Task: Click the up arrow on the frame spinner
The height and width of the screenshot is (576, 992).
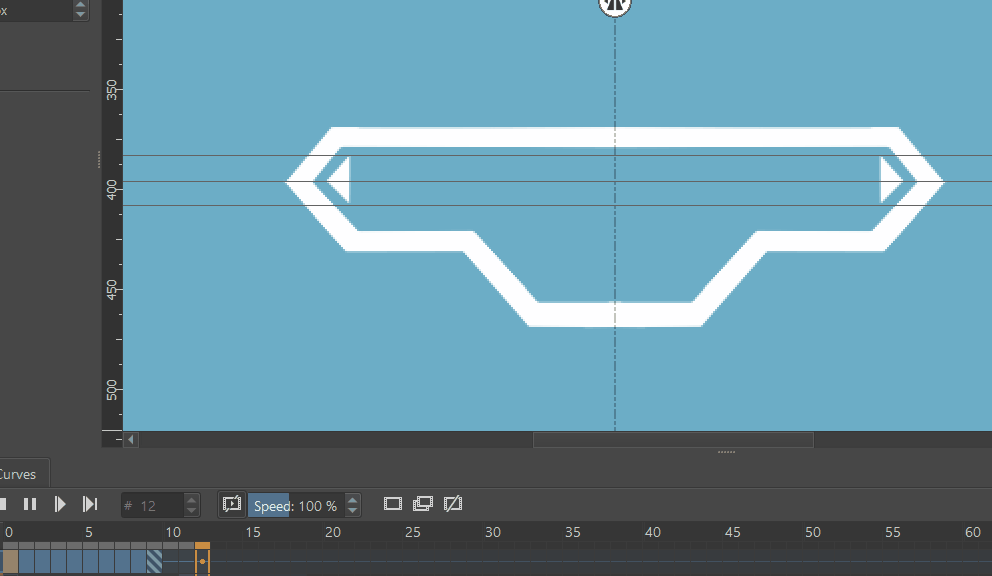Action: [189, 499]
